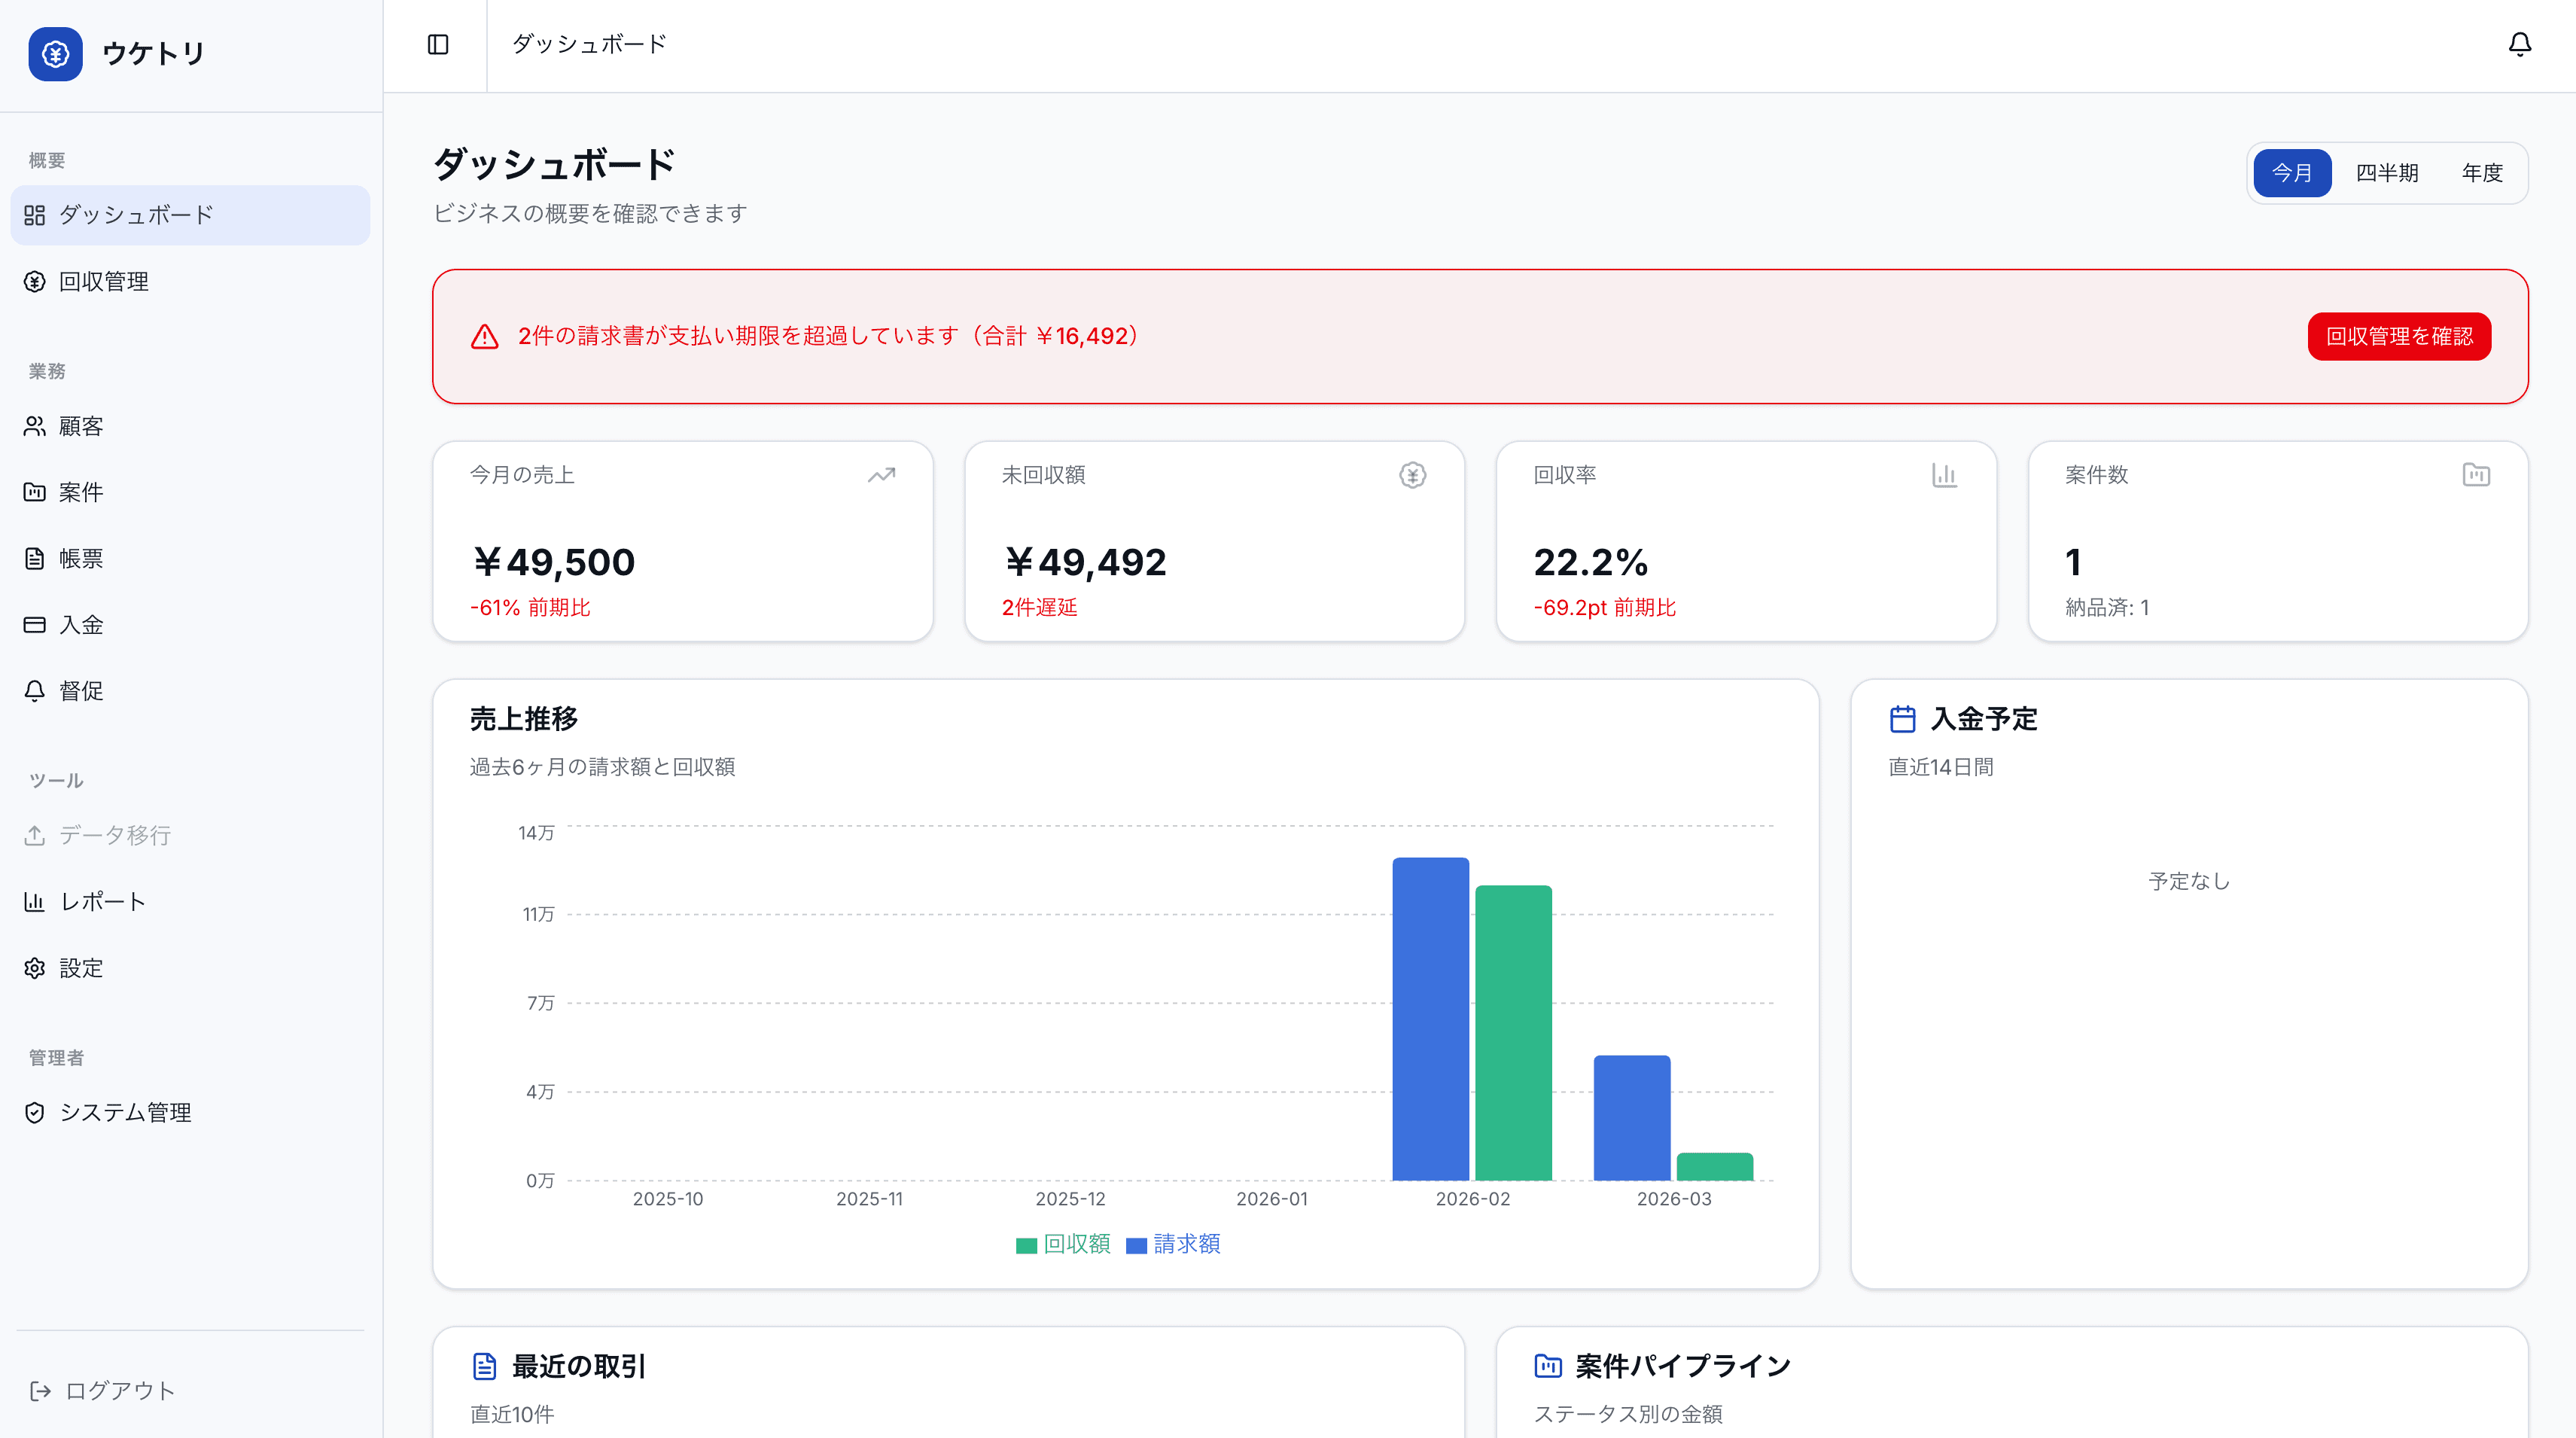Select 入金 in the sidebar
Viewport: 2576px width, 1438px height.
[81, 623]
